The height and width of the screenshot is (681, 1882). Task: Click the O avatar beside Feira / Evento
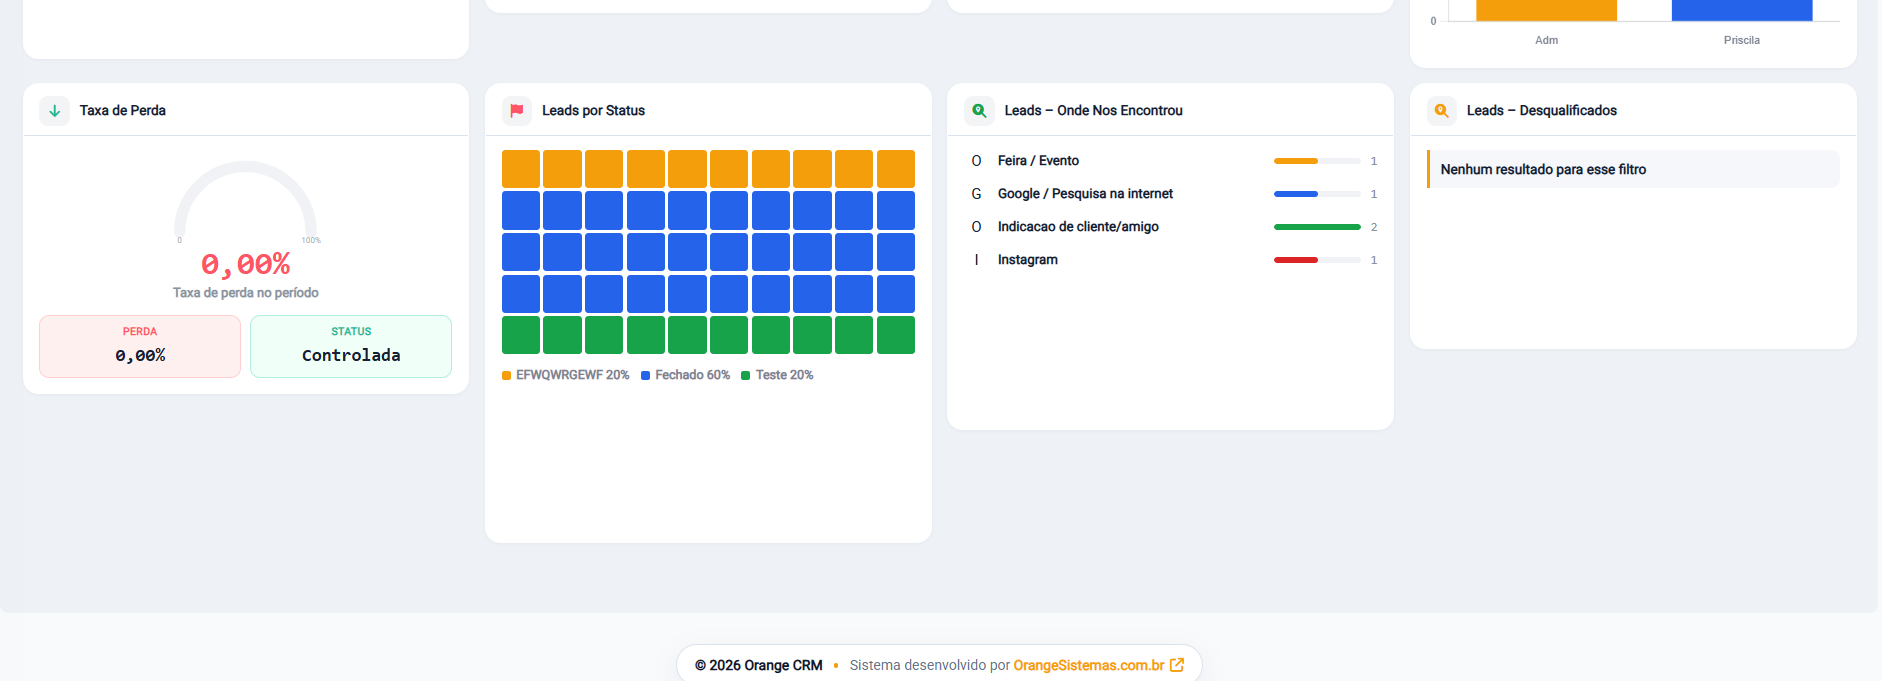pos(976,161)
